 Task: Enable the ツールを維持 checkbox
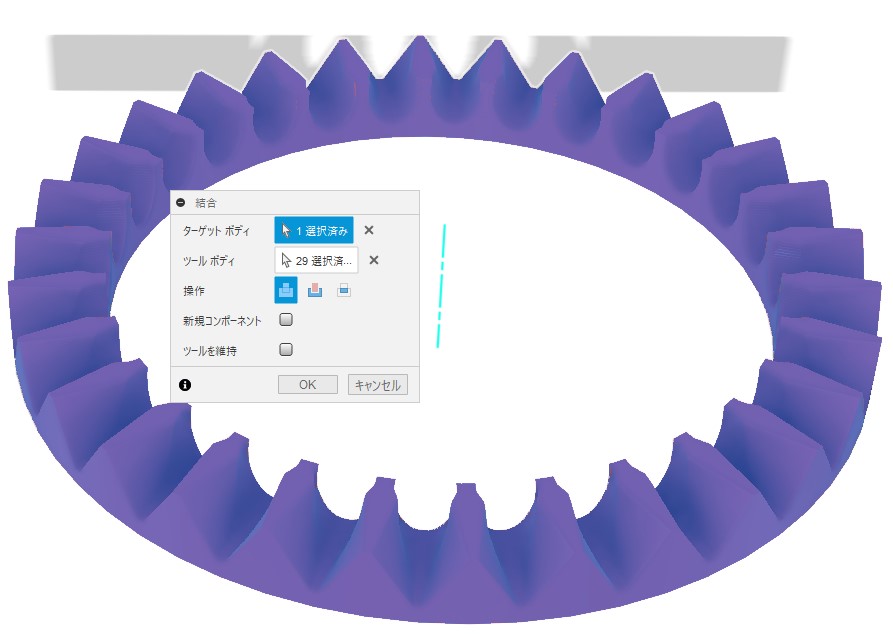[x=286, y=349]
